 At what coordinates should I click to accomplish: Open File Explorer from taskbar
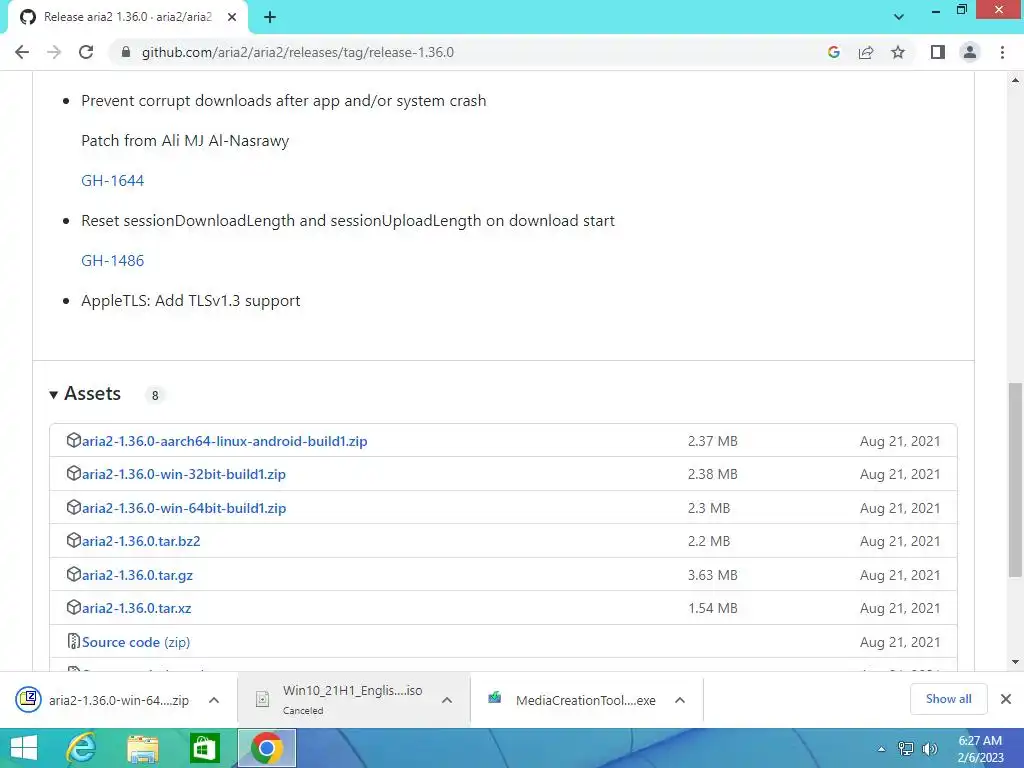143,748
